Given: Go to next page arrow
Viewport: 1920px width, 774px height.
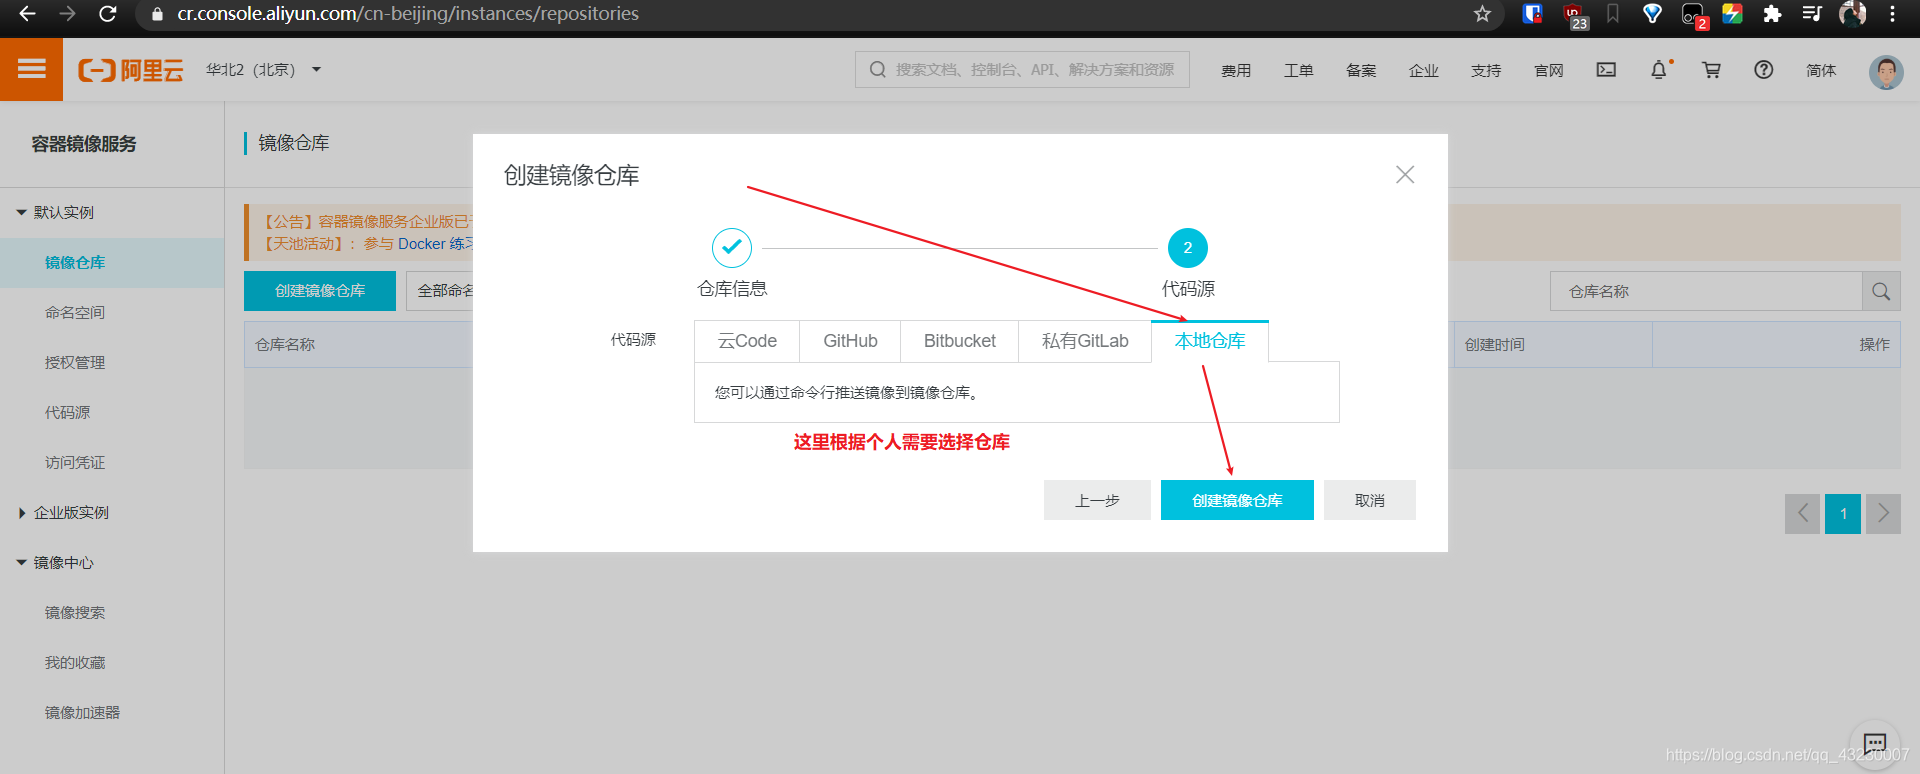Looking at the screenshot, I should pos(1883,514).
